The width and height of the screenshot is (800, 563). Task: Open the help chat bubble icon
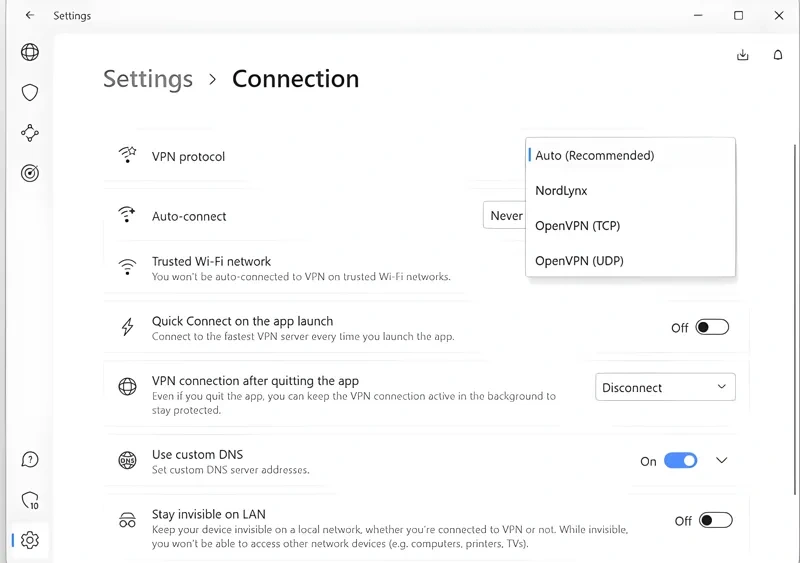(30, 459)
